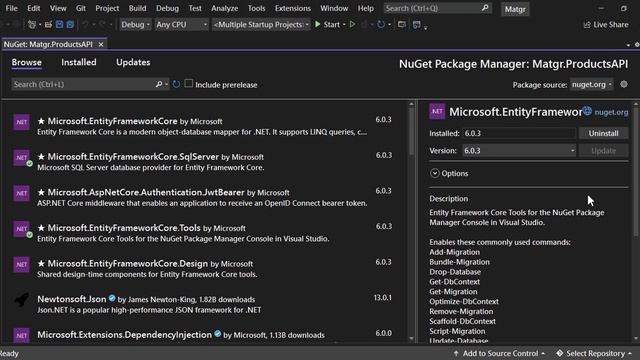
Task: Click the EntityFrameworkCore.Tools package icon
Action: [x=21, y=229]
